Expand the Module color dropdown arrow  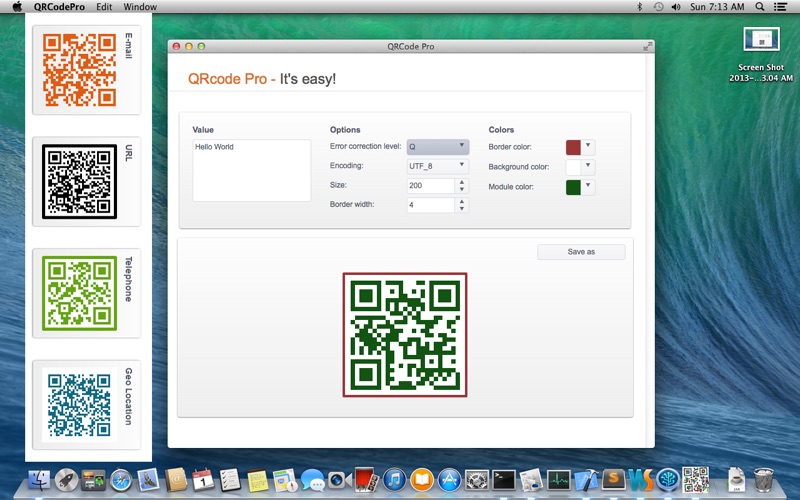coord(588,186)
